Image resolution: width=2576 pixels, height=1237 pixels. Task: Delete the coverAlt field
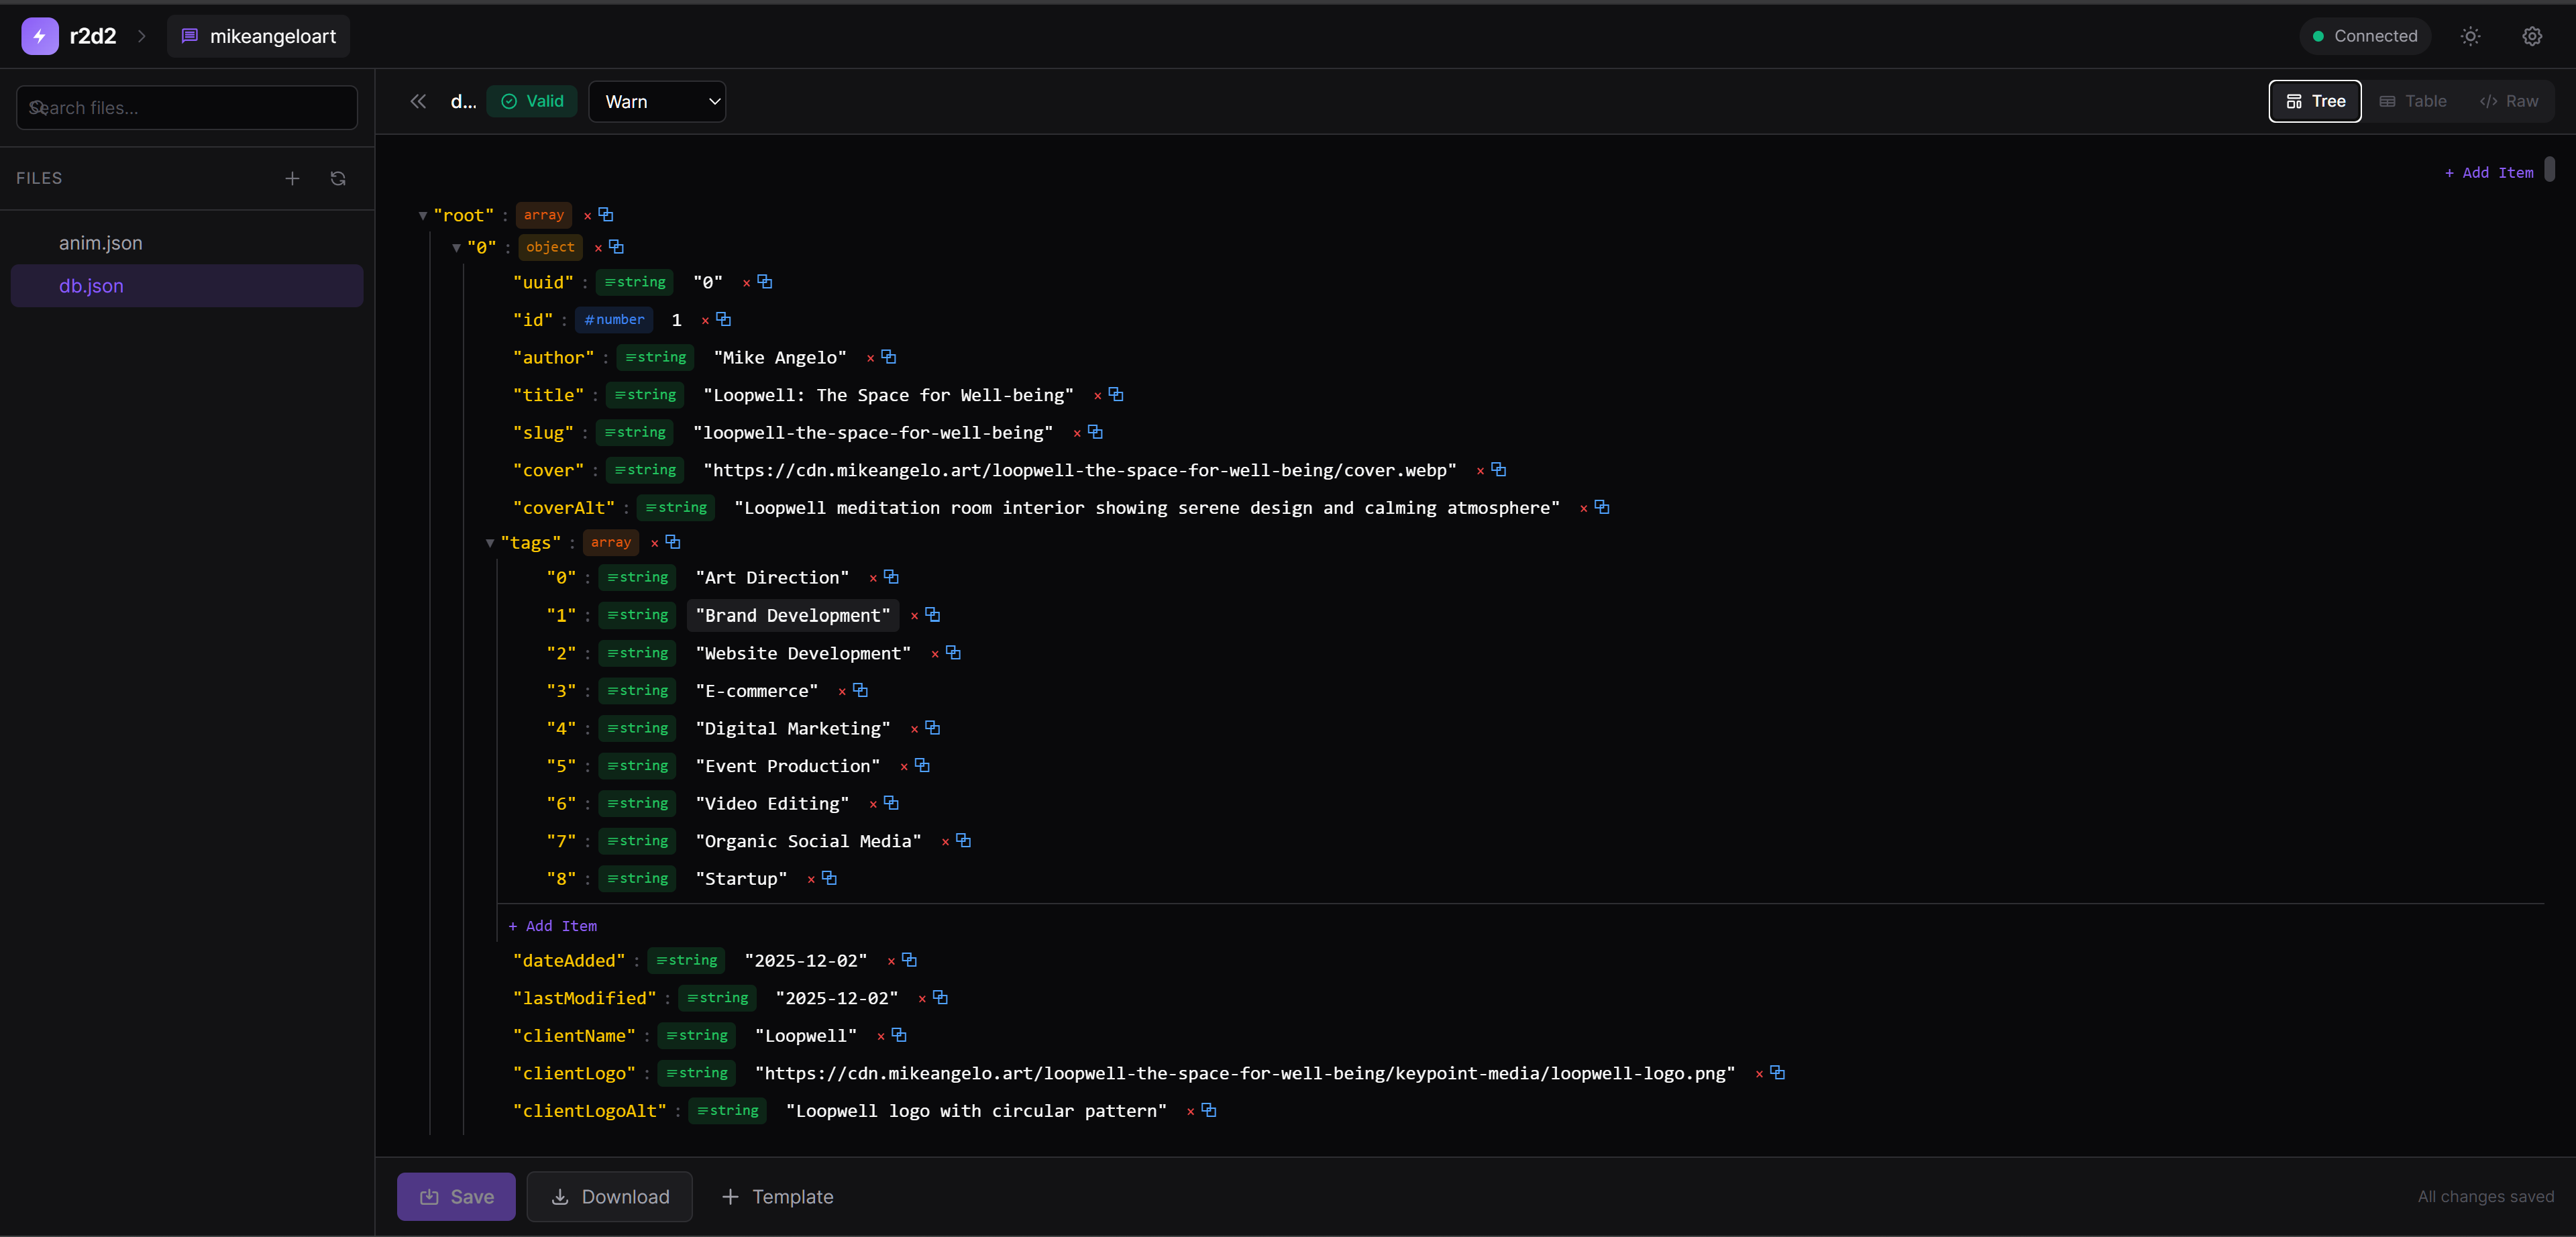(x=1583, y=509)
